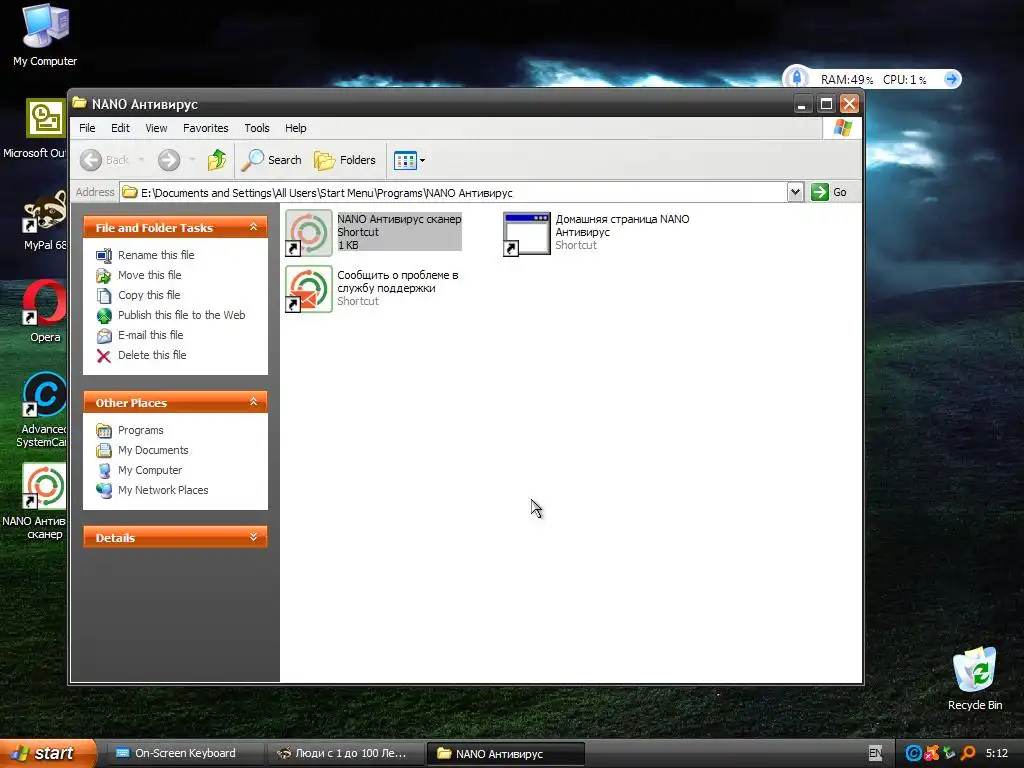Click E-mail this file

(x=139, y=335)
